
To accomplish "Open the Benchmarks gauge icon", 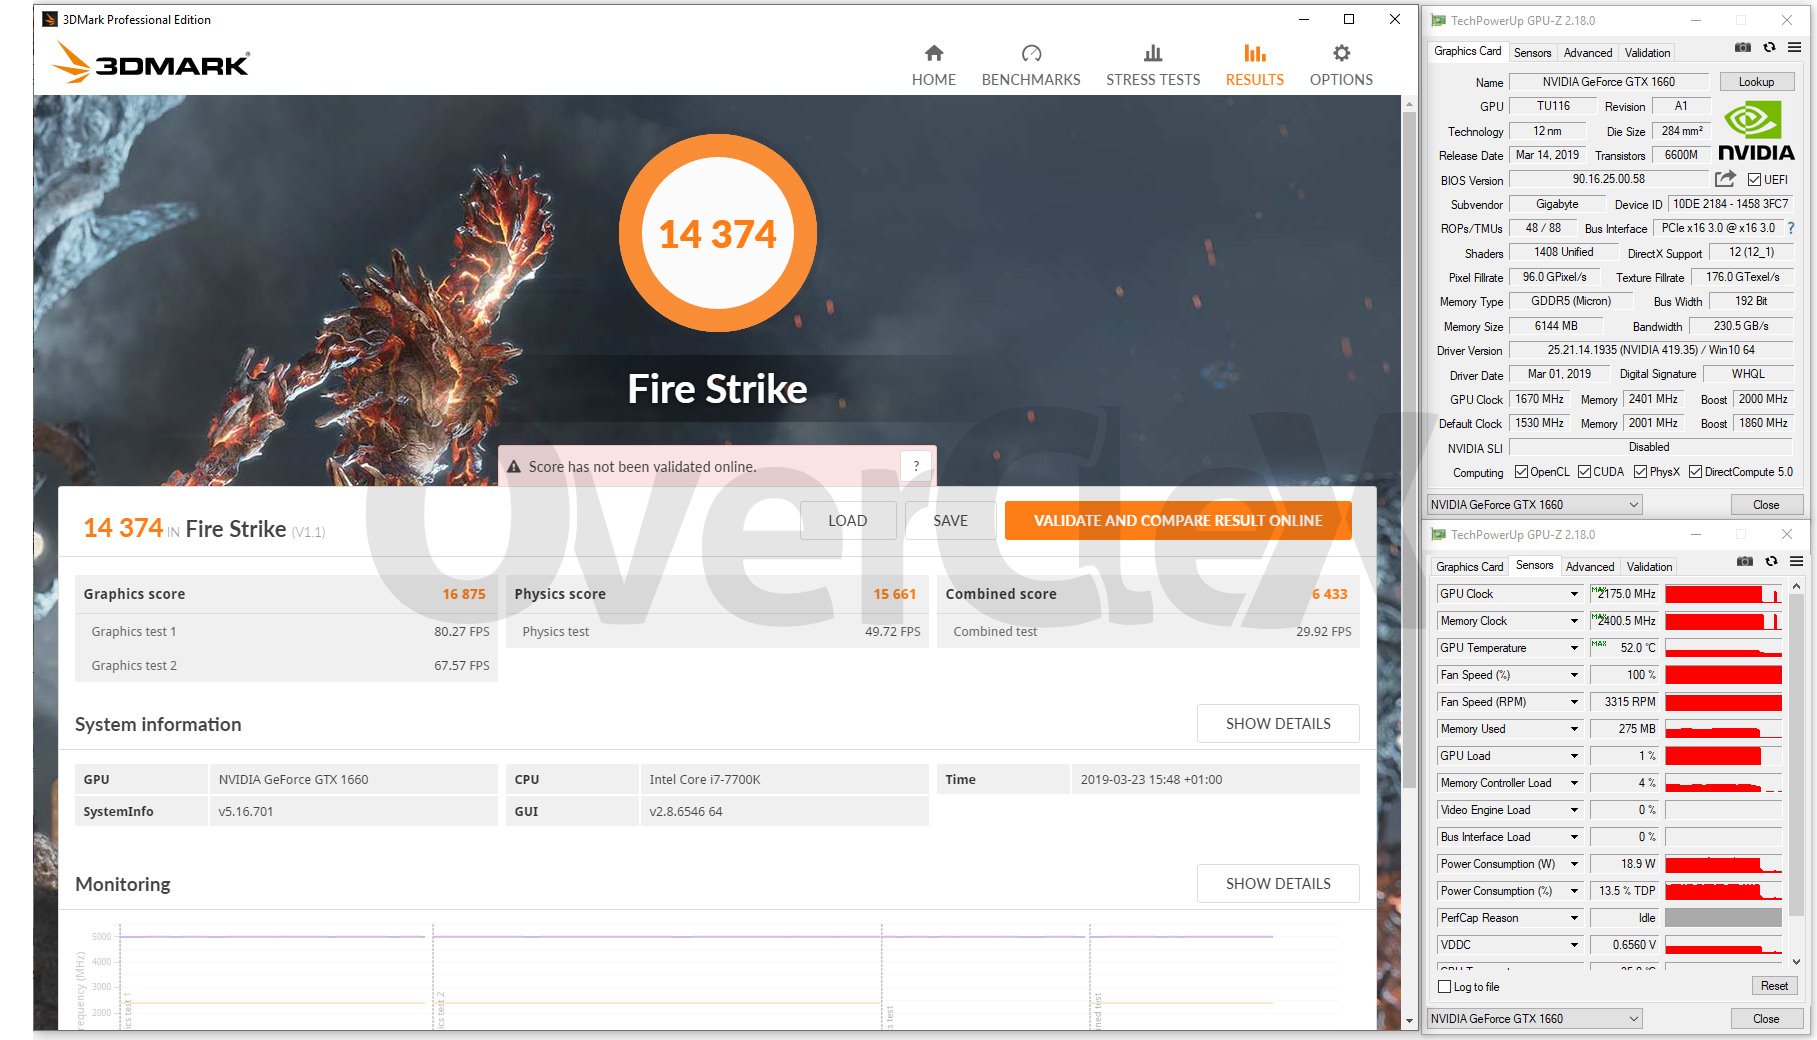I will pyautogui.click(x=1031, y=53).
